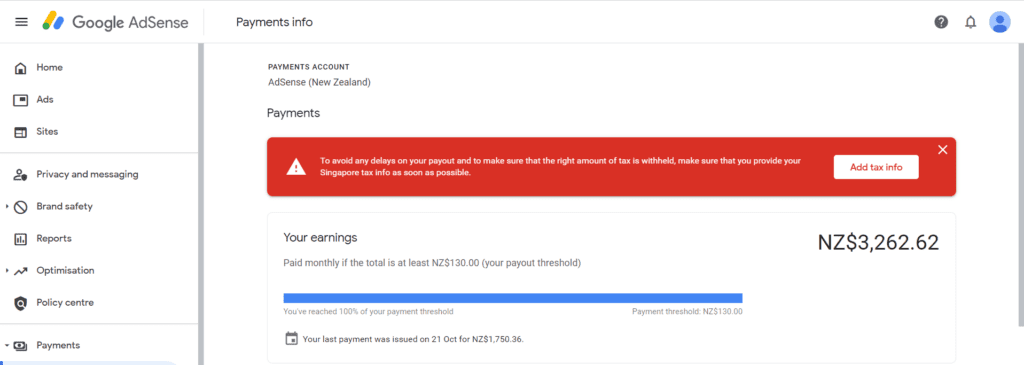
Task: Dismiss the red tax warning banner
Action: click(x=942, y=150)
